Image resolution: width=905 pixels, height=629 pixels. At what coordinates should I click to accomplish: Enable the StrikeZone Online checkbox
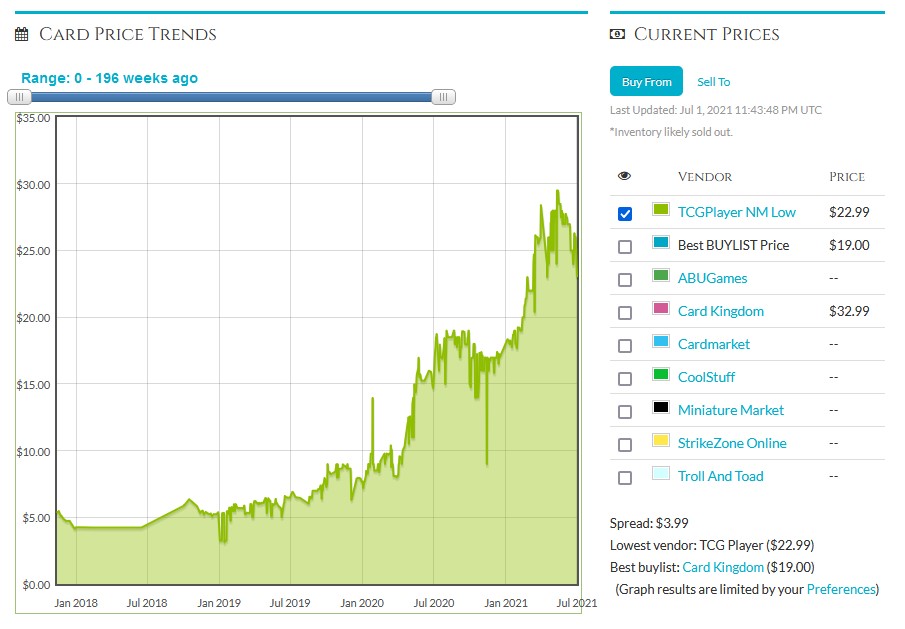(x=624, y=444)
